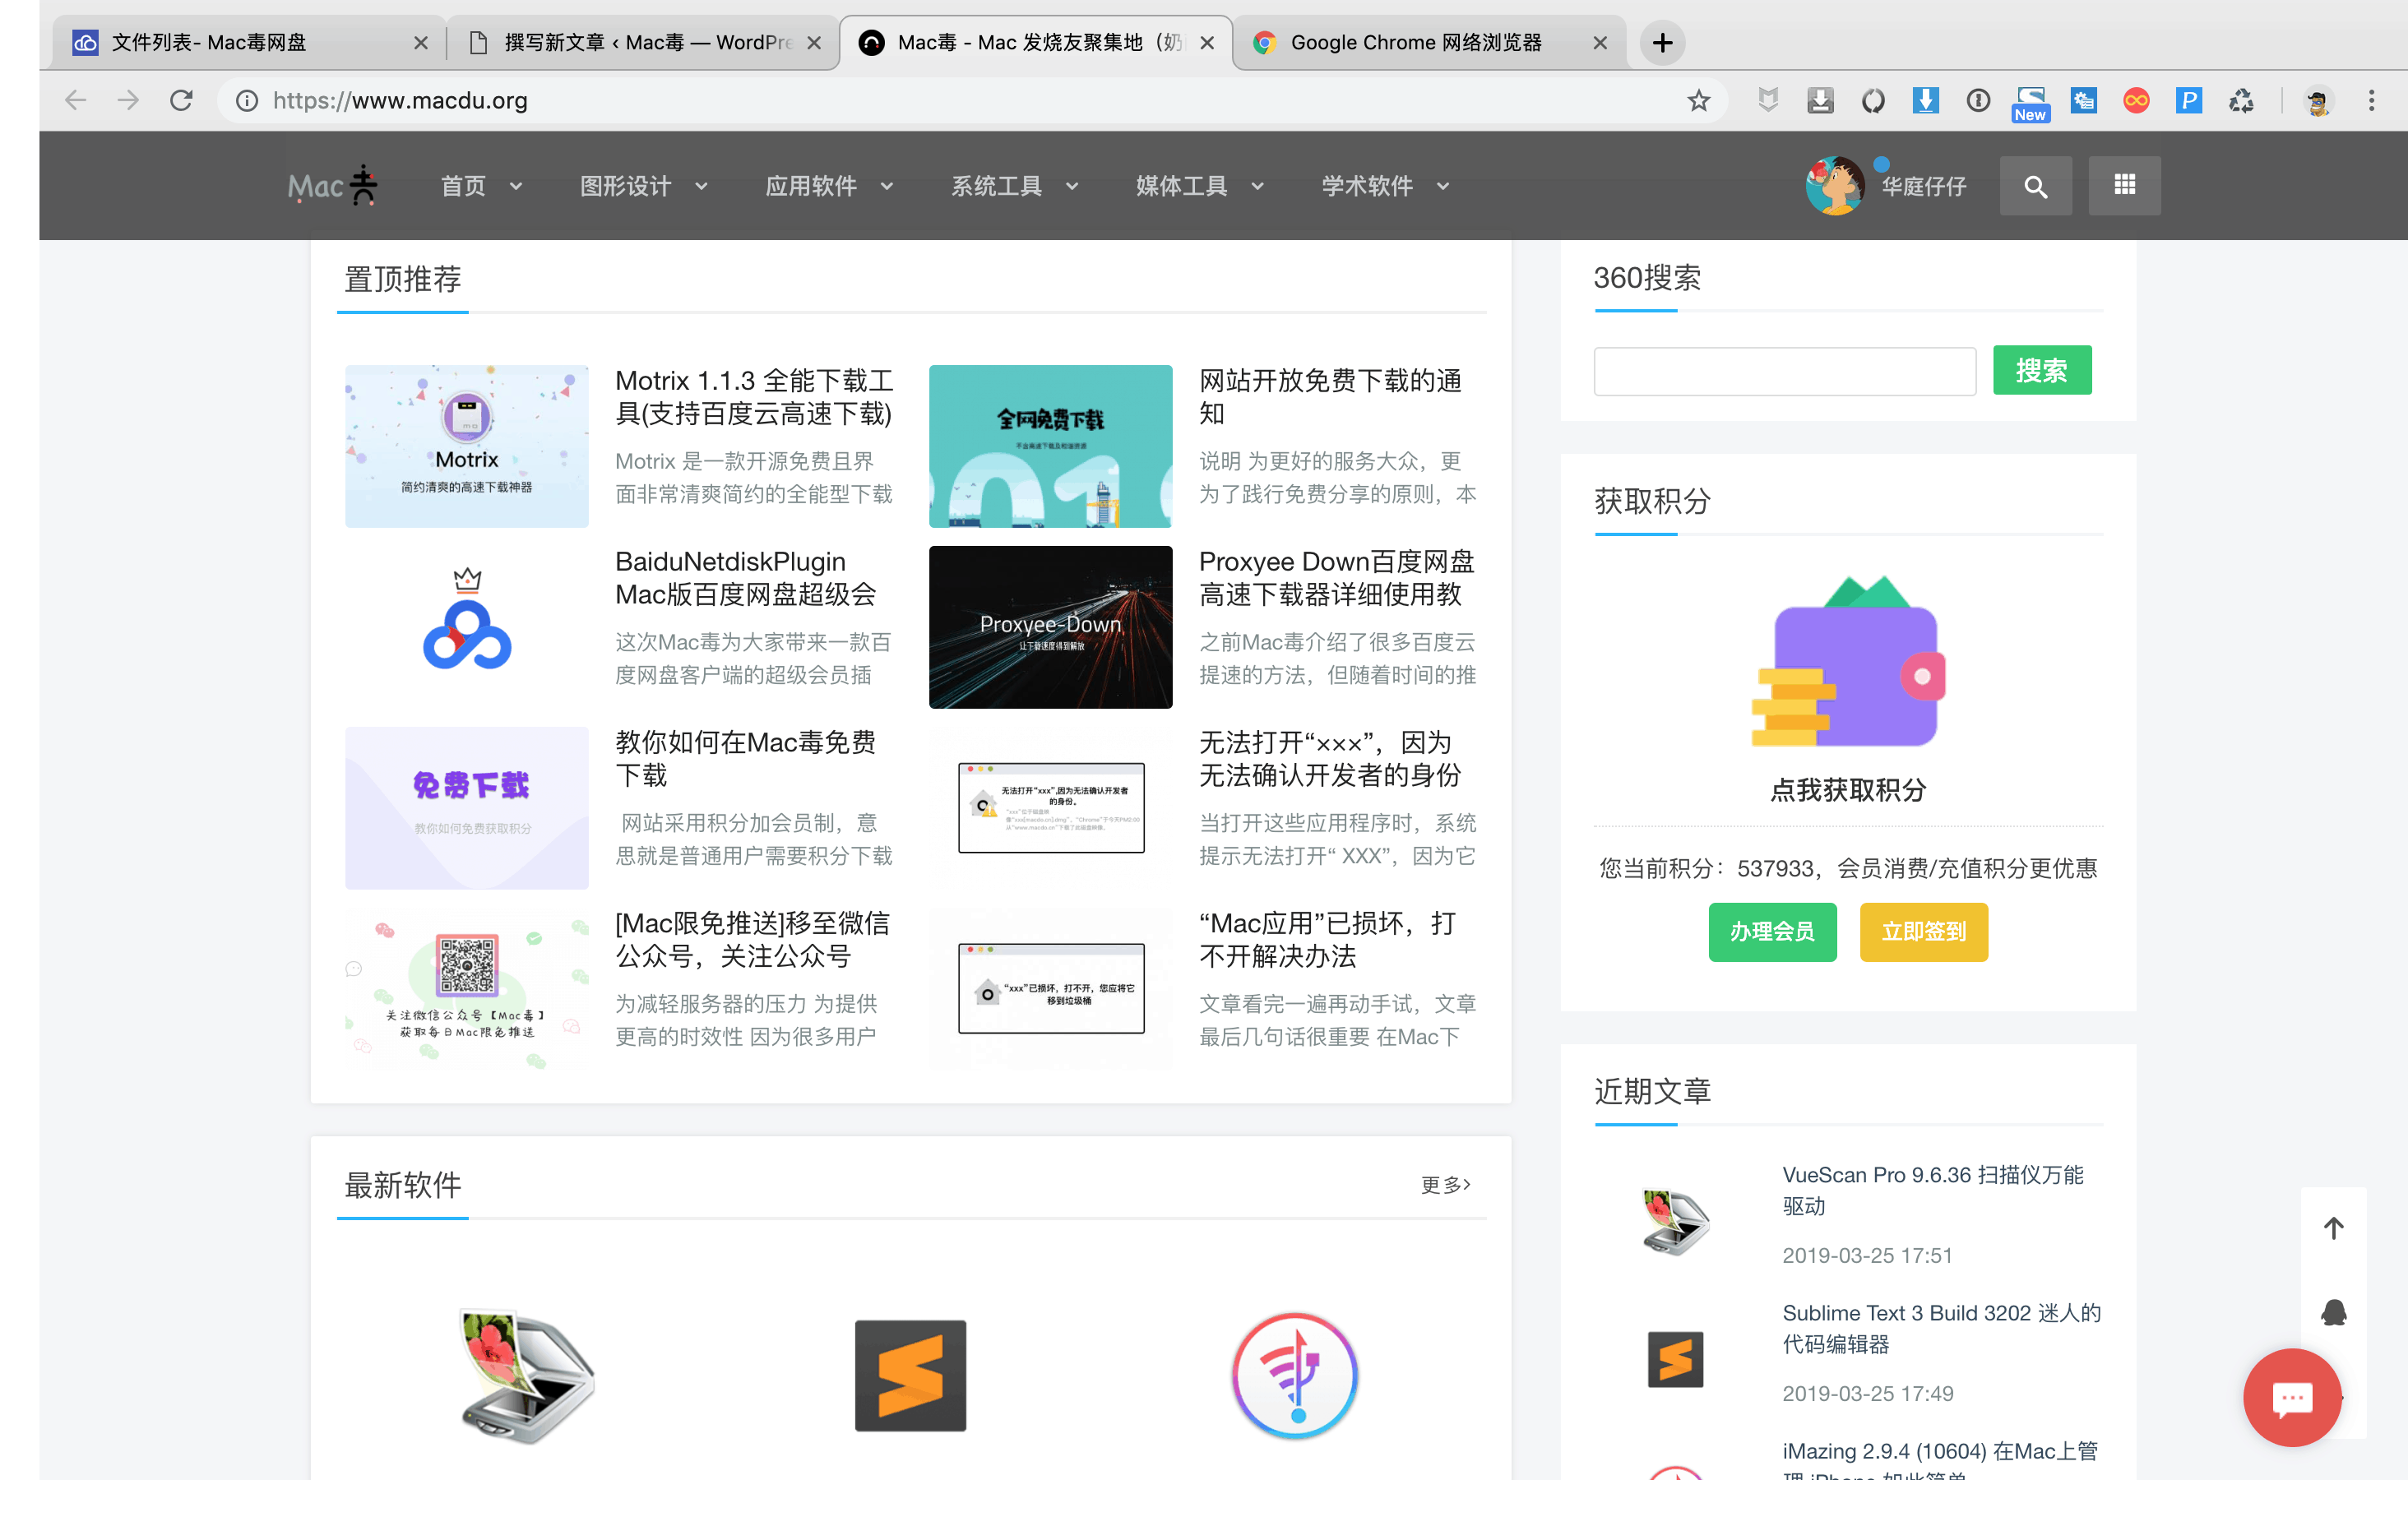Open 教你如何在Mac毒免费下载 article

click(x=745, y=759)
